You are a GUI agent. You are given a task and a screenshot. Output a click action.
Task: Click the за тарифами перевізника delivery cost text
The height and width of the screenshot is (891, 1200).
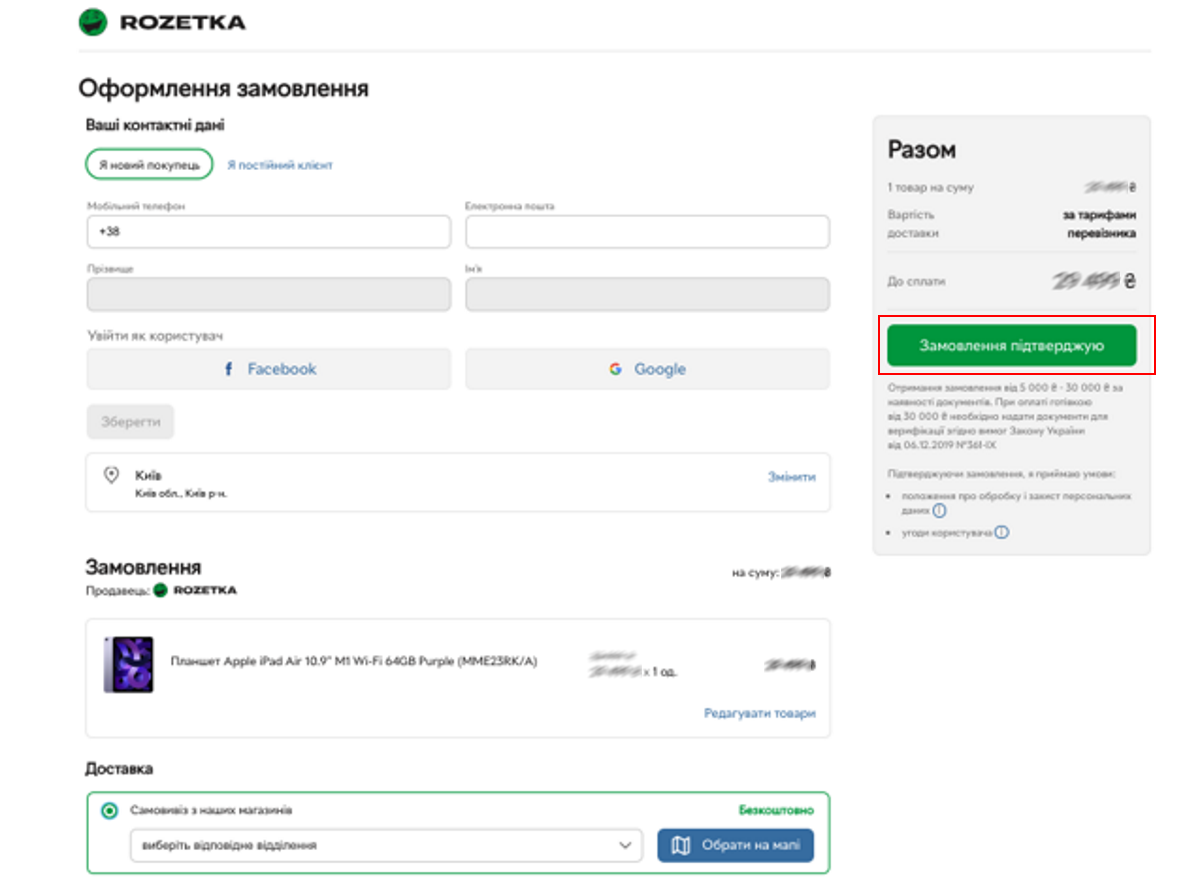click(x=1099, y=224)
